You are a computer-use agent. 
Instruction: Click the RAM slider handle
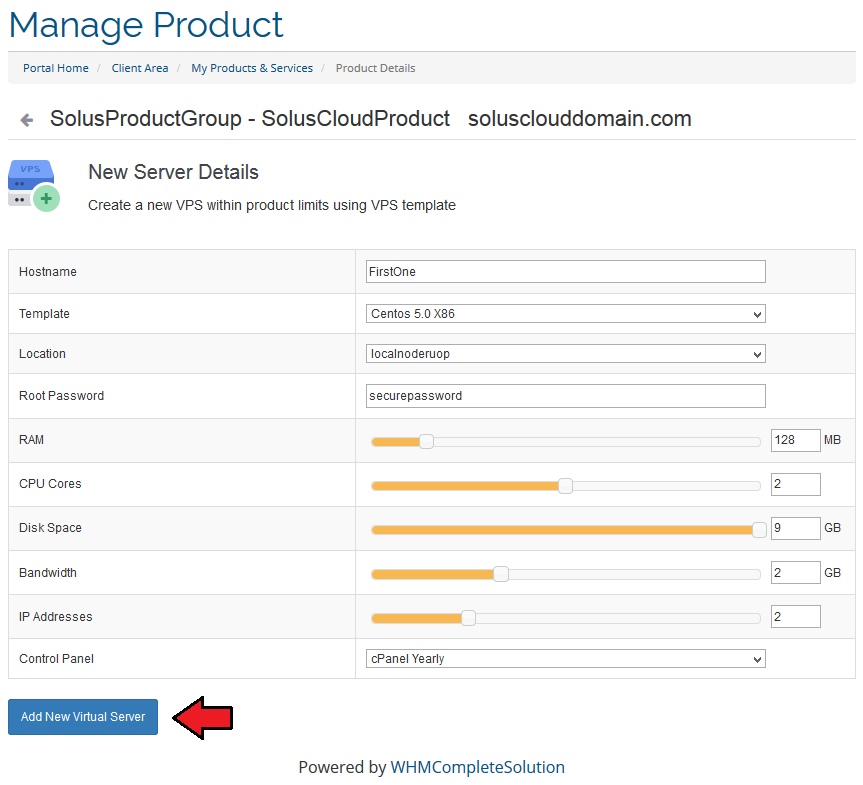click(426, 441)
